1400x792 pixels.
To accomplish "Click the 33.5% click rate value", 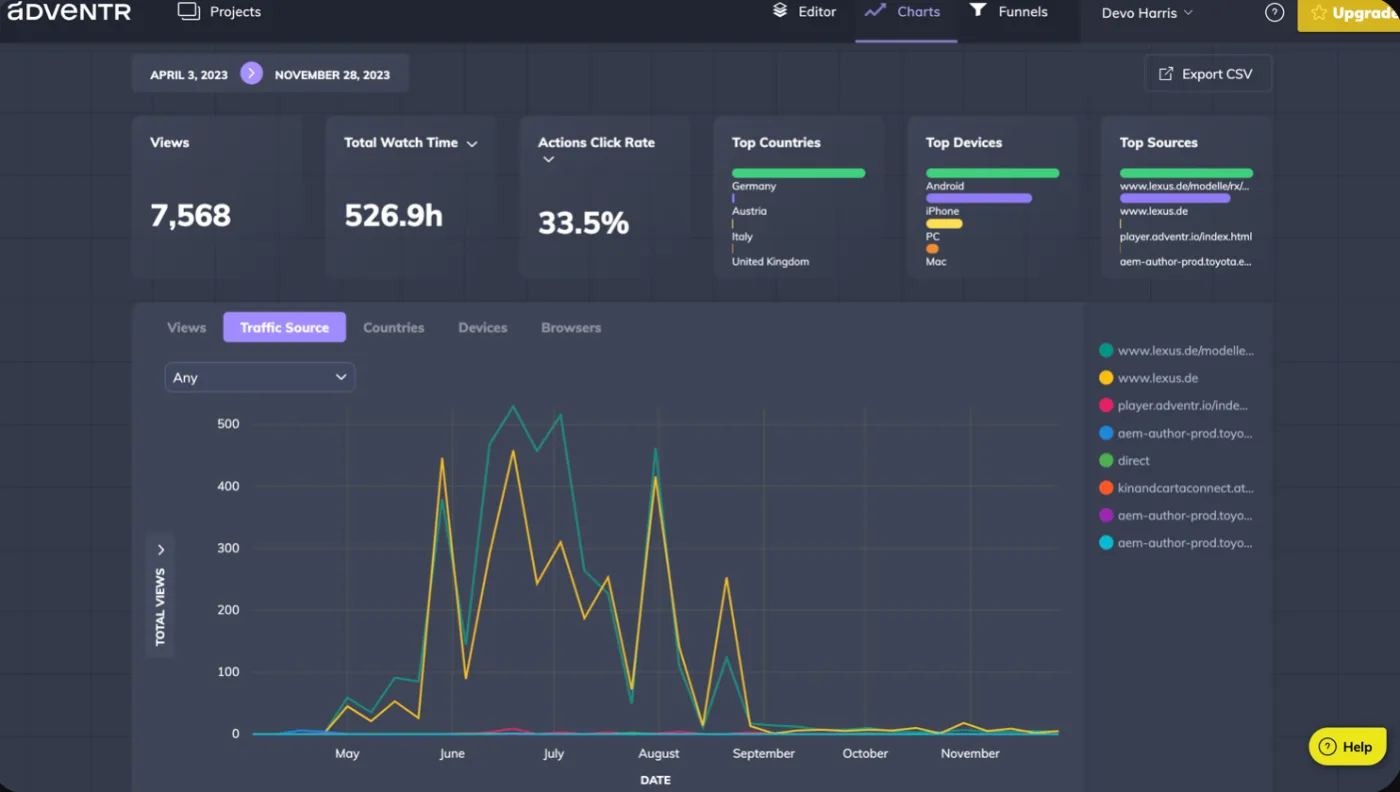I will coord(583,223).
